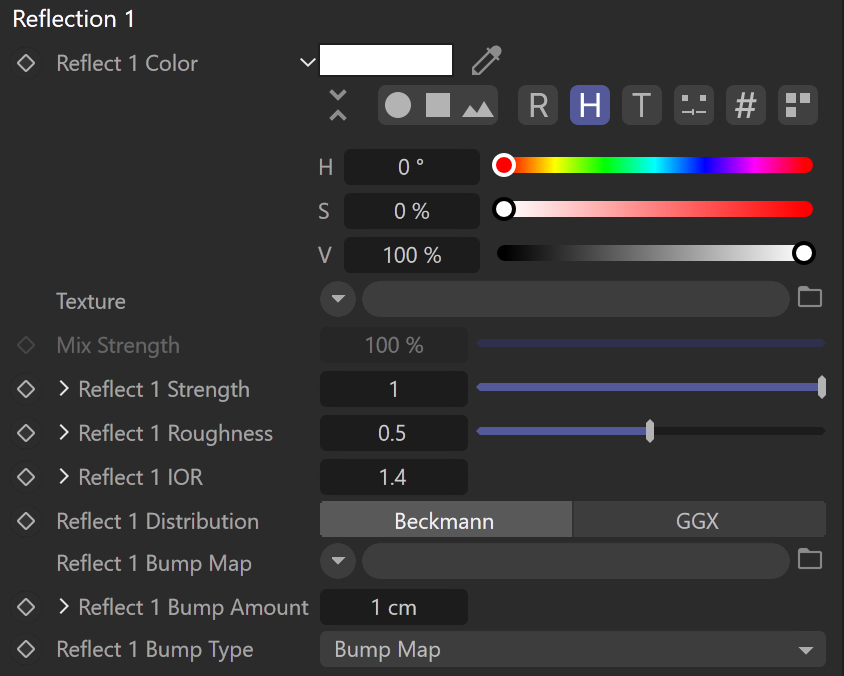Open color from picture mode icon
The height and width of the screenshot is (676, 844).
(478, 108)
